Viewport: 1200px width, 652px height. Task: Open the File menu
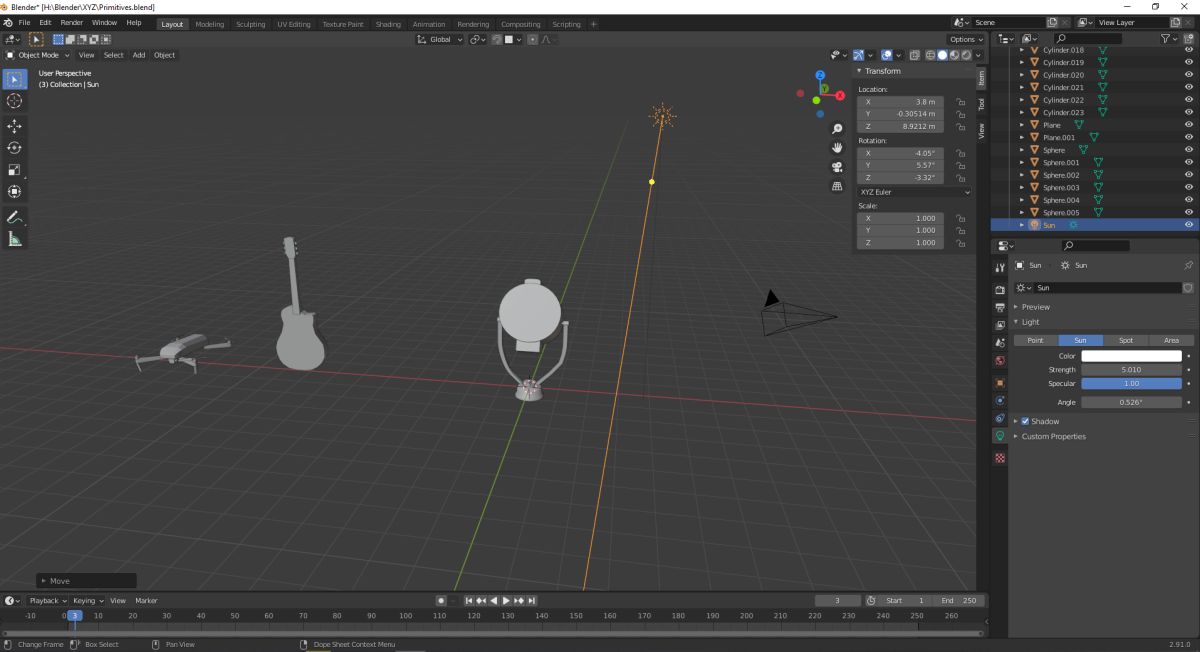[x=24, y=22]
